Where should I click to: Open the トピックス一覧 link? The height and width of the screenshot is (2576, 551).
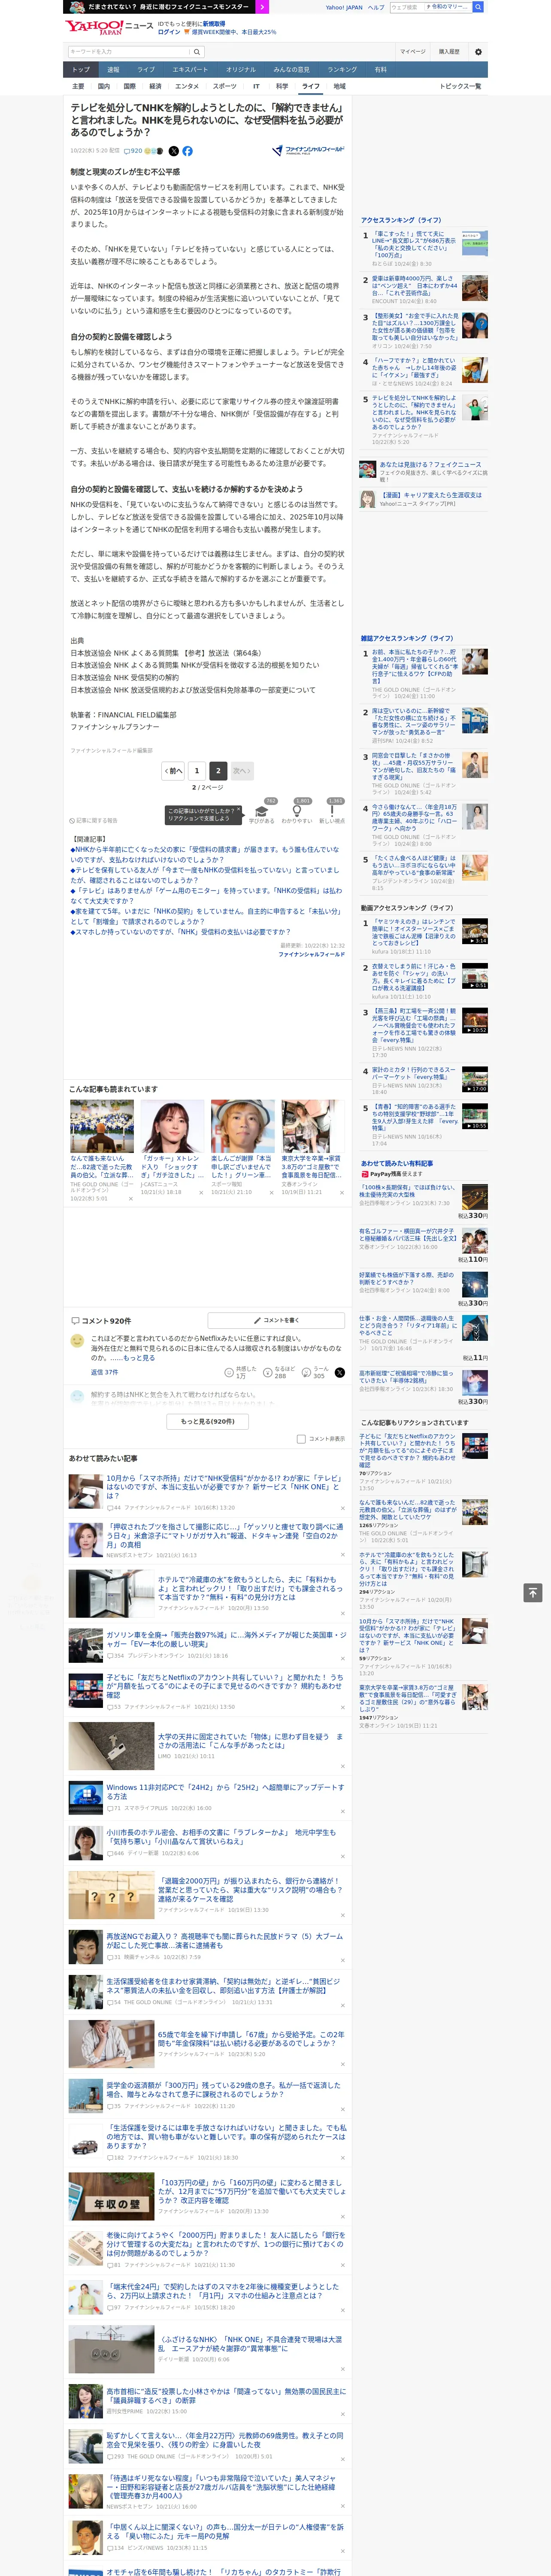[x=460, y=86]
